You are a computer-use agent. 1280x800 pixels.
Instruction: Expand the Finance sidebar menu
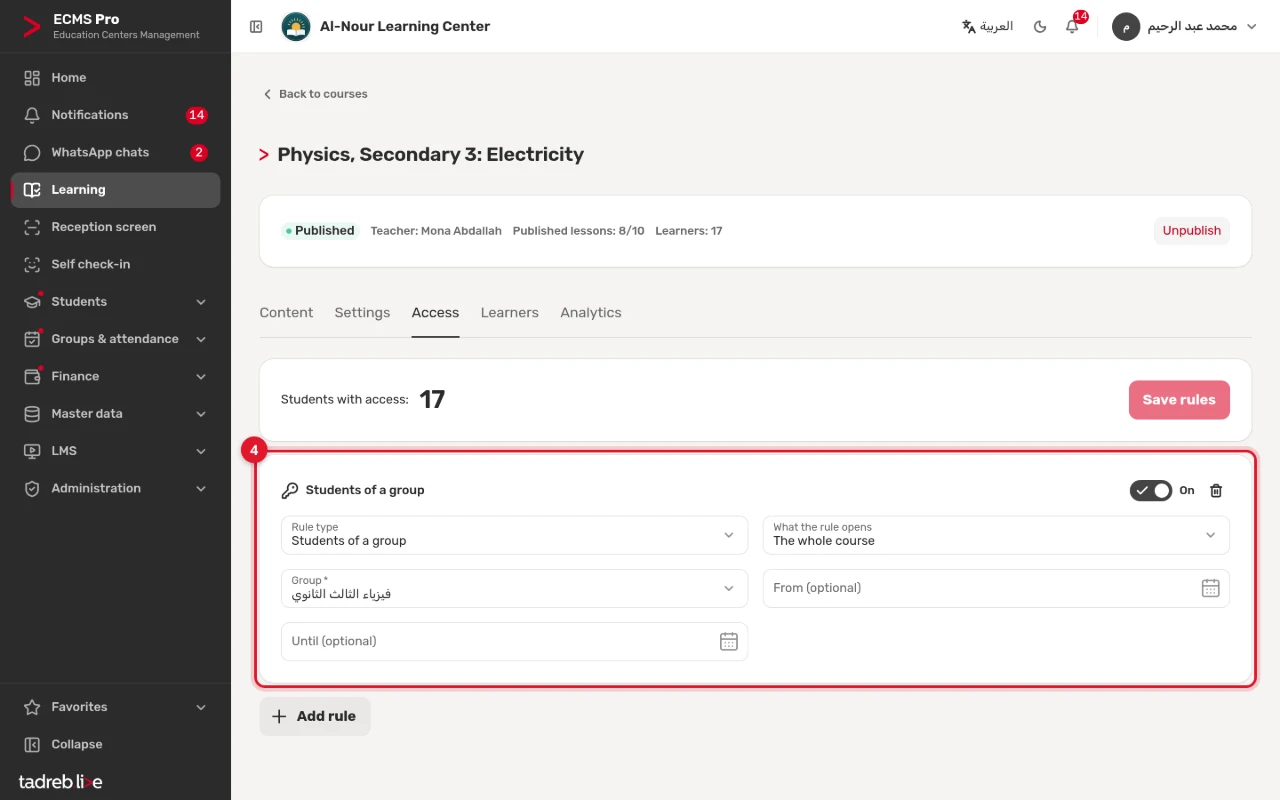(x=115, y=376)
